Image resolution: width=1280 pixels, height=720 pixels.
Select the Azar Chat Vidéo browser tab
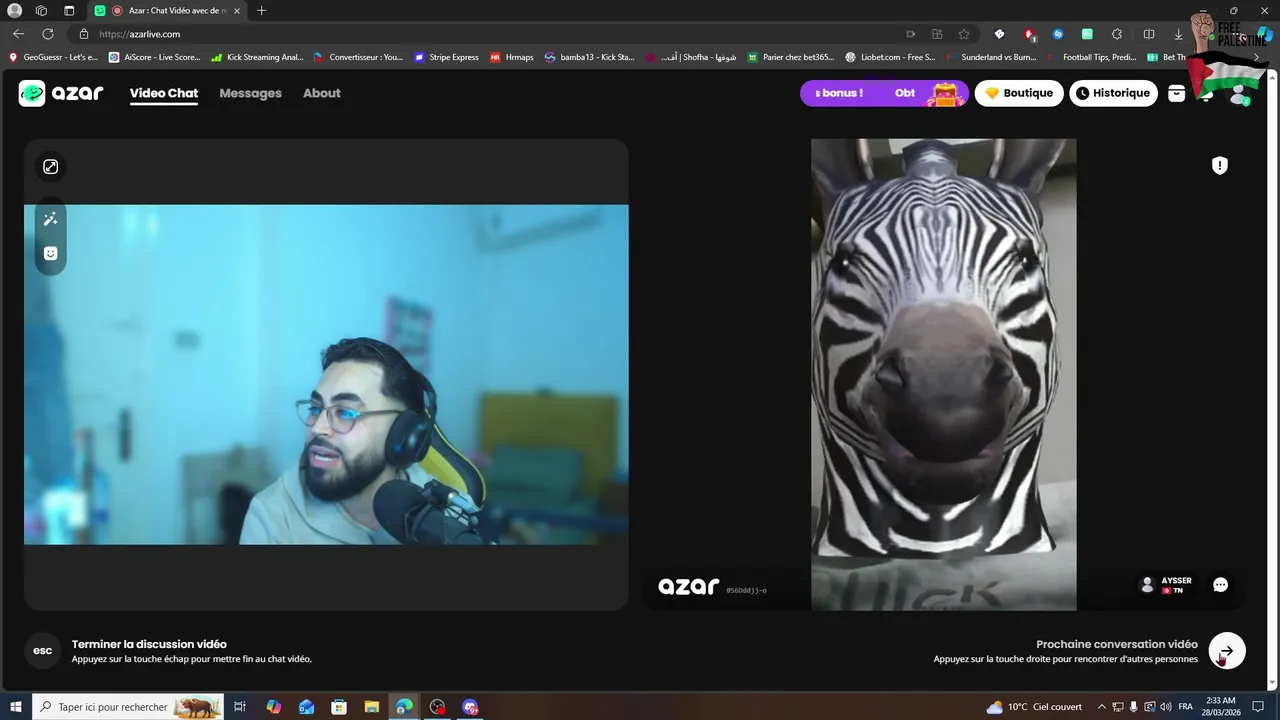click(x=167, y=11)
